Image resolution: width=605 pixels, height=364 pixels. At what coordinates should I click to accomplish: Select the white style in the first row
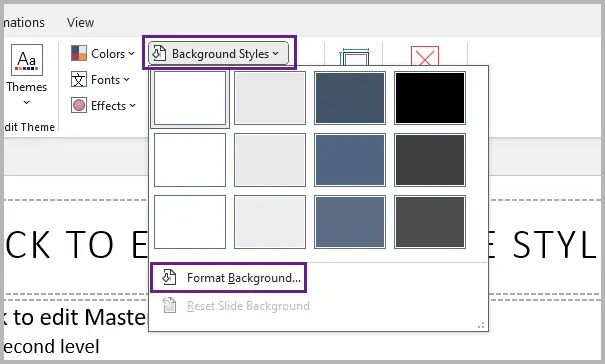(x=190, y=98)
